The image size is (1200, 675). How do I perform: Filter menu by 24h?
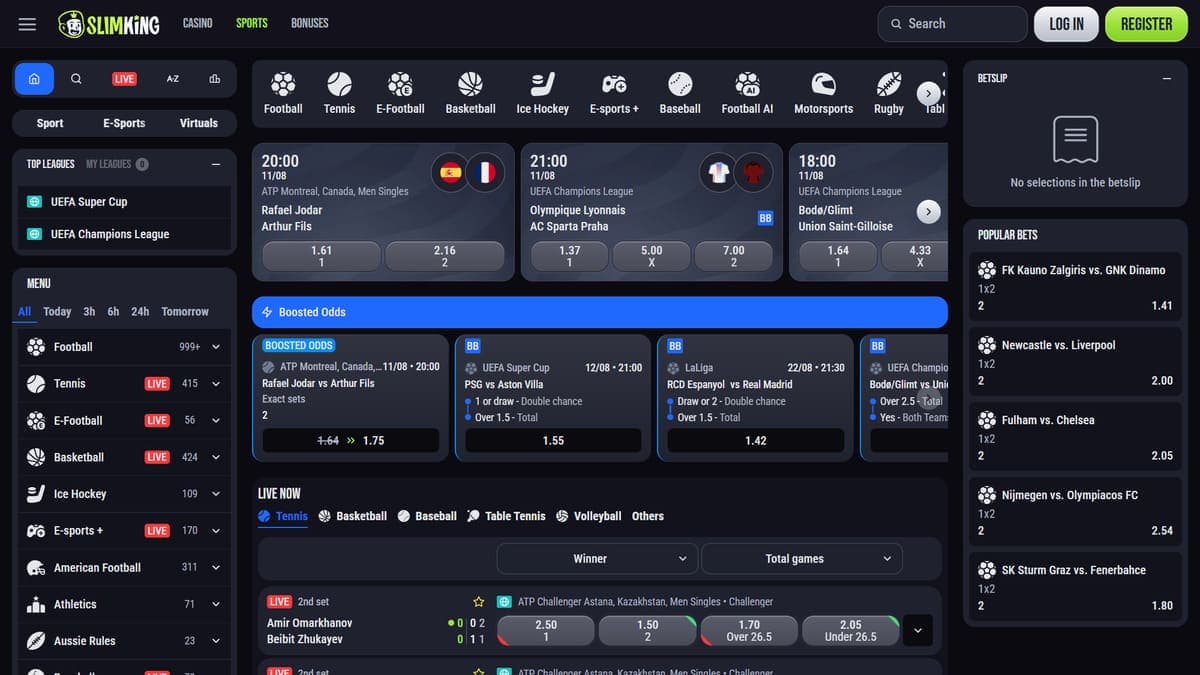pos(140,312)
